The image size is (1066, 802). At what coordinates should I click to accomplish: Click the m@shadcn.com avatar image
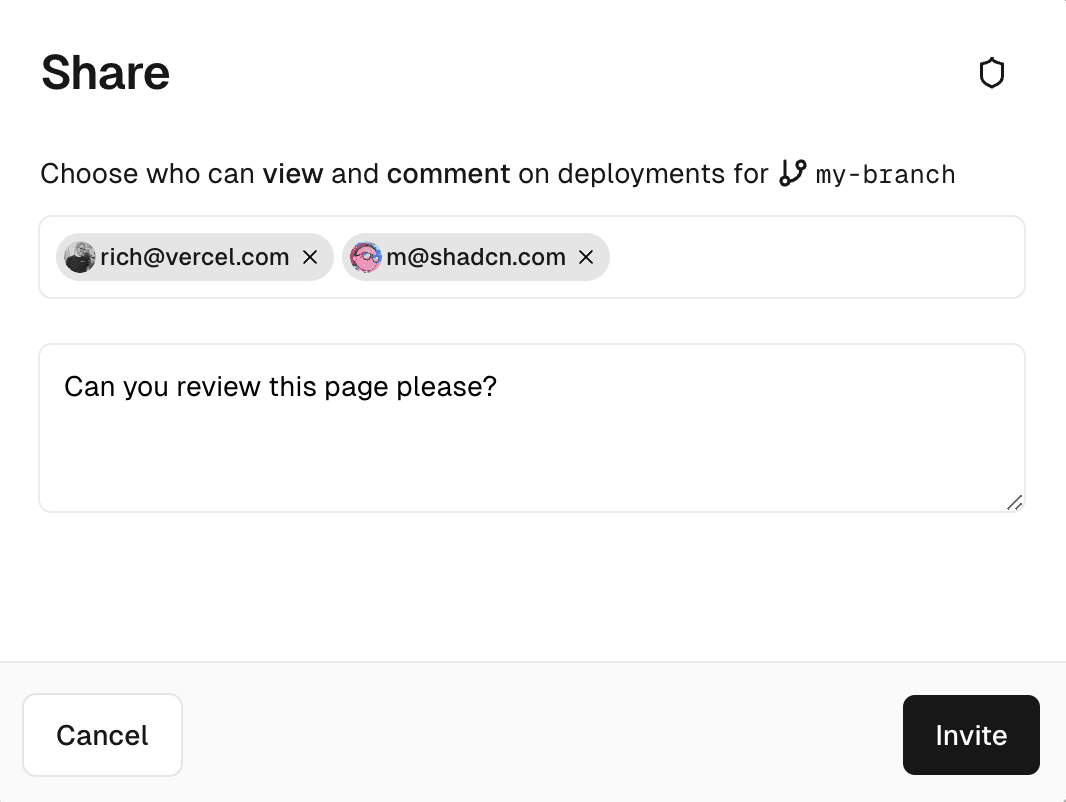(x=366, y=258)
